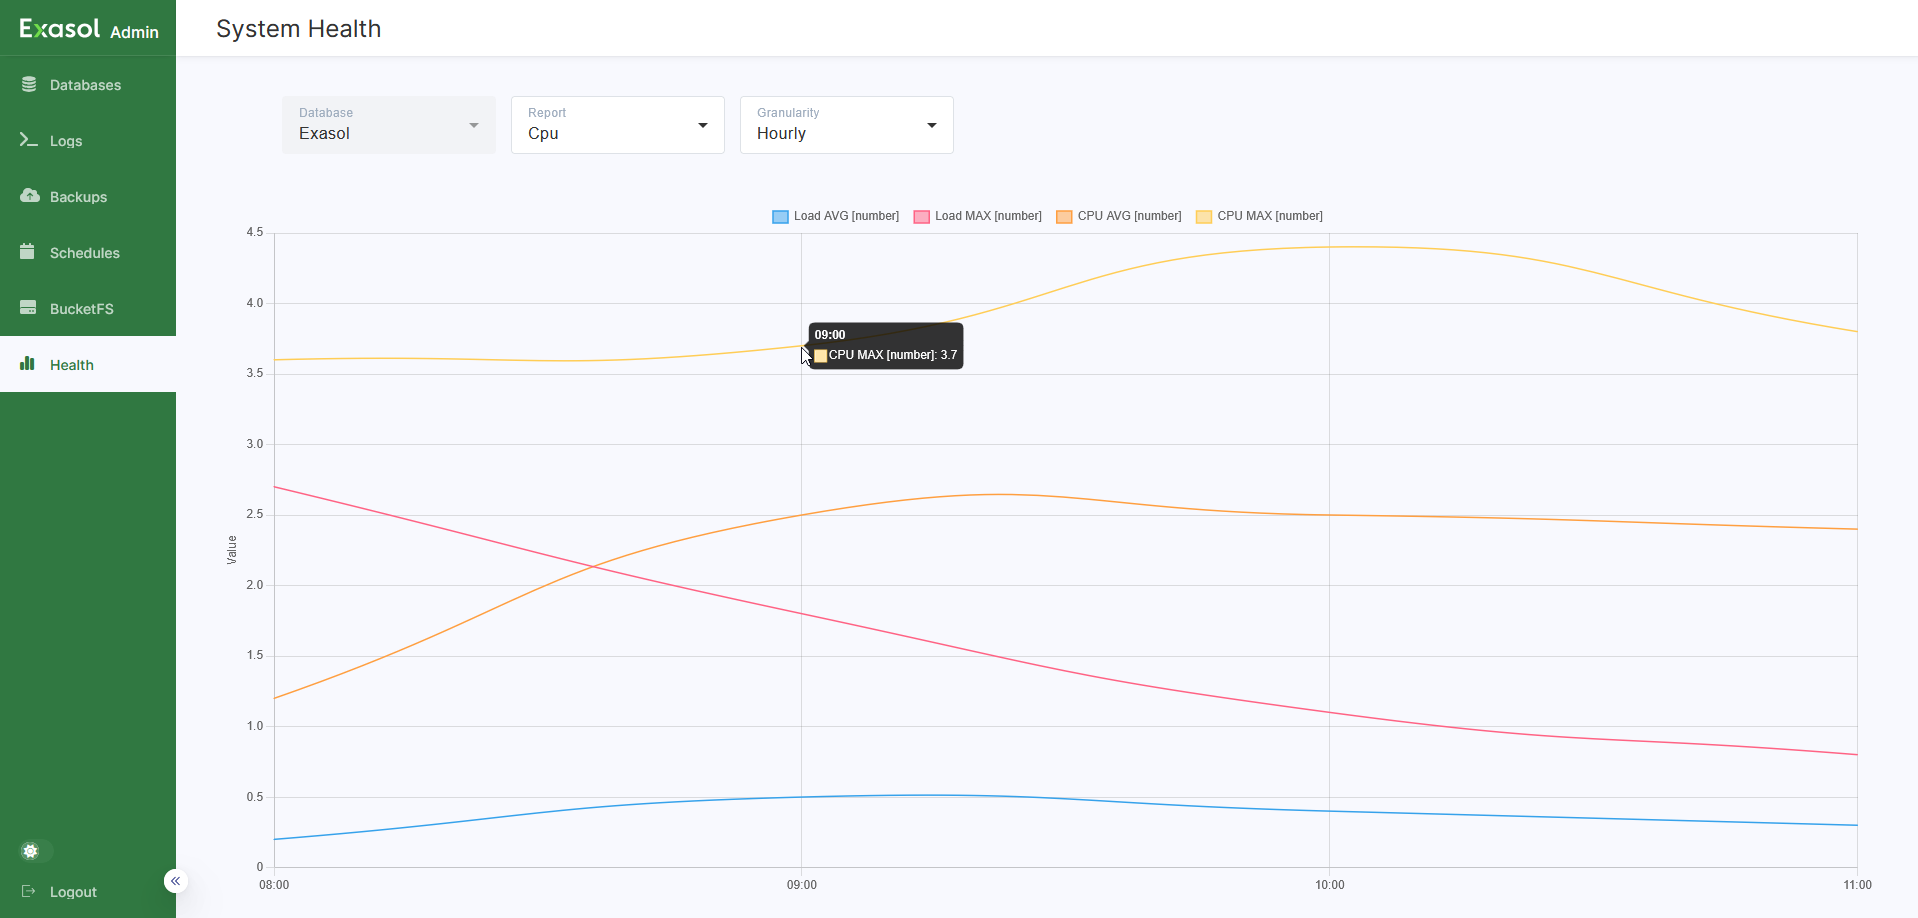Viewport: 1918px width, 918px height.
Task: Click the Backups cloud upload icon
Action: tap(29, 196)
